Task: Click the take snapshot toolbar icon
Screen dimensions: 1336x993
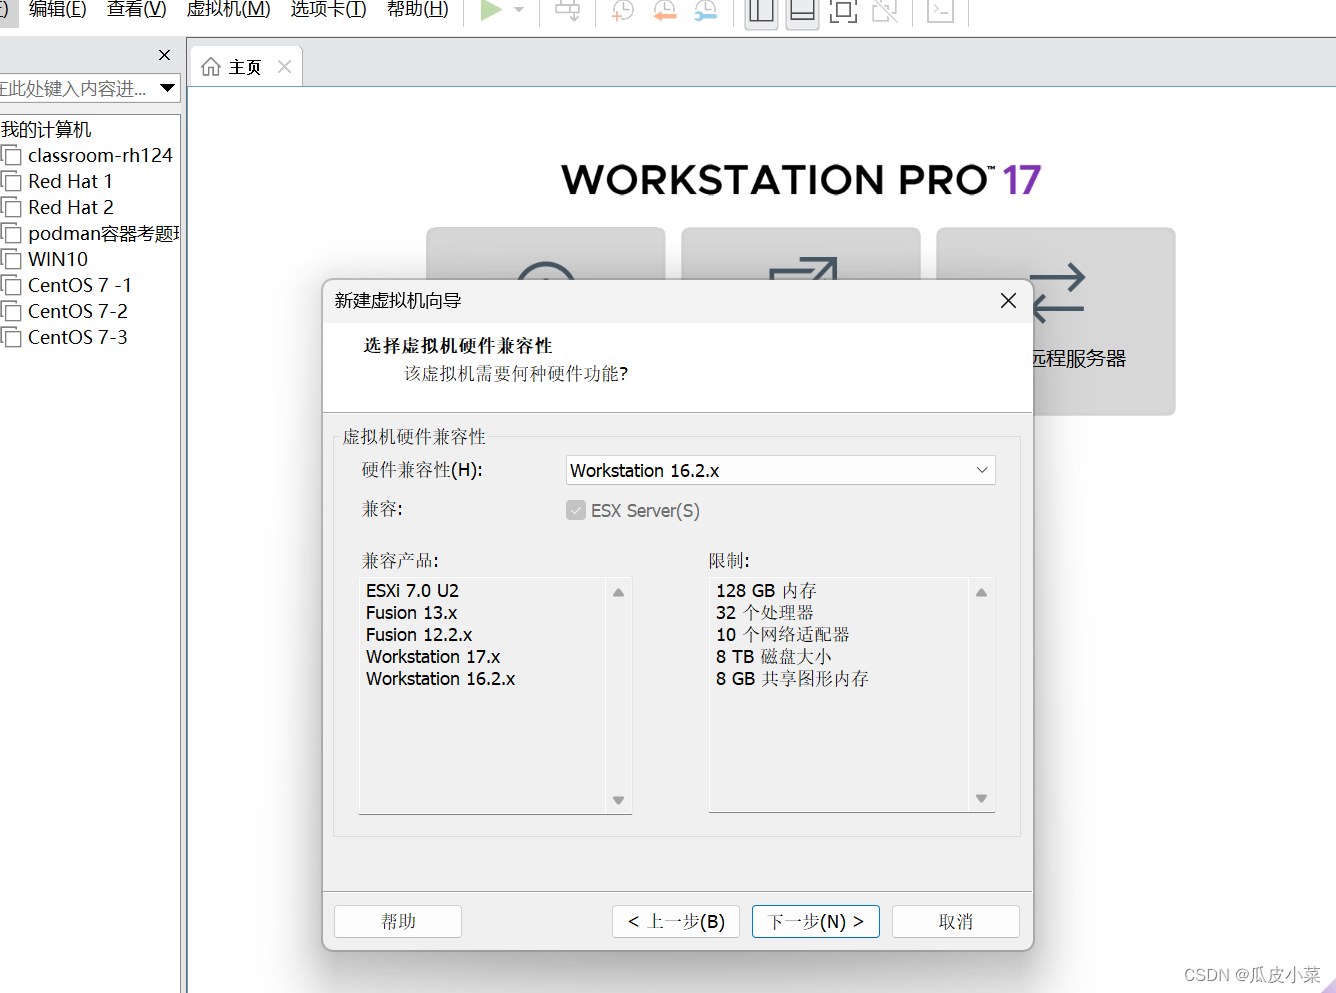Action: tap(623, 11)
